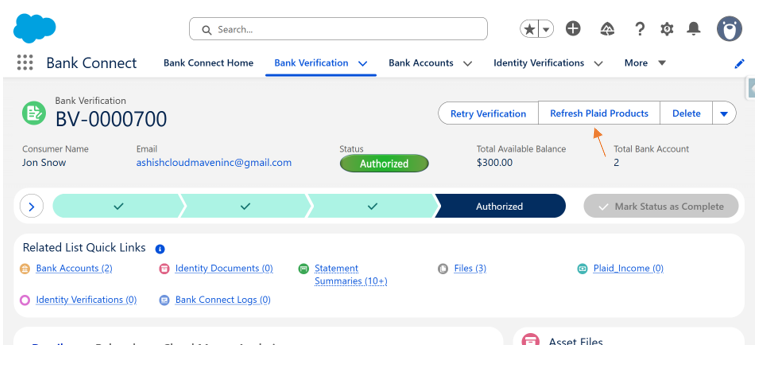This screenshot has width=768, height=377.
Task: Click the global actions plus icon
Action: coord(573,29)
